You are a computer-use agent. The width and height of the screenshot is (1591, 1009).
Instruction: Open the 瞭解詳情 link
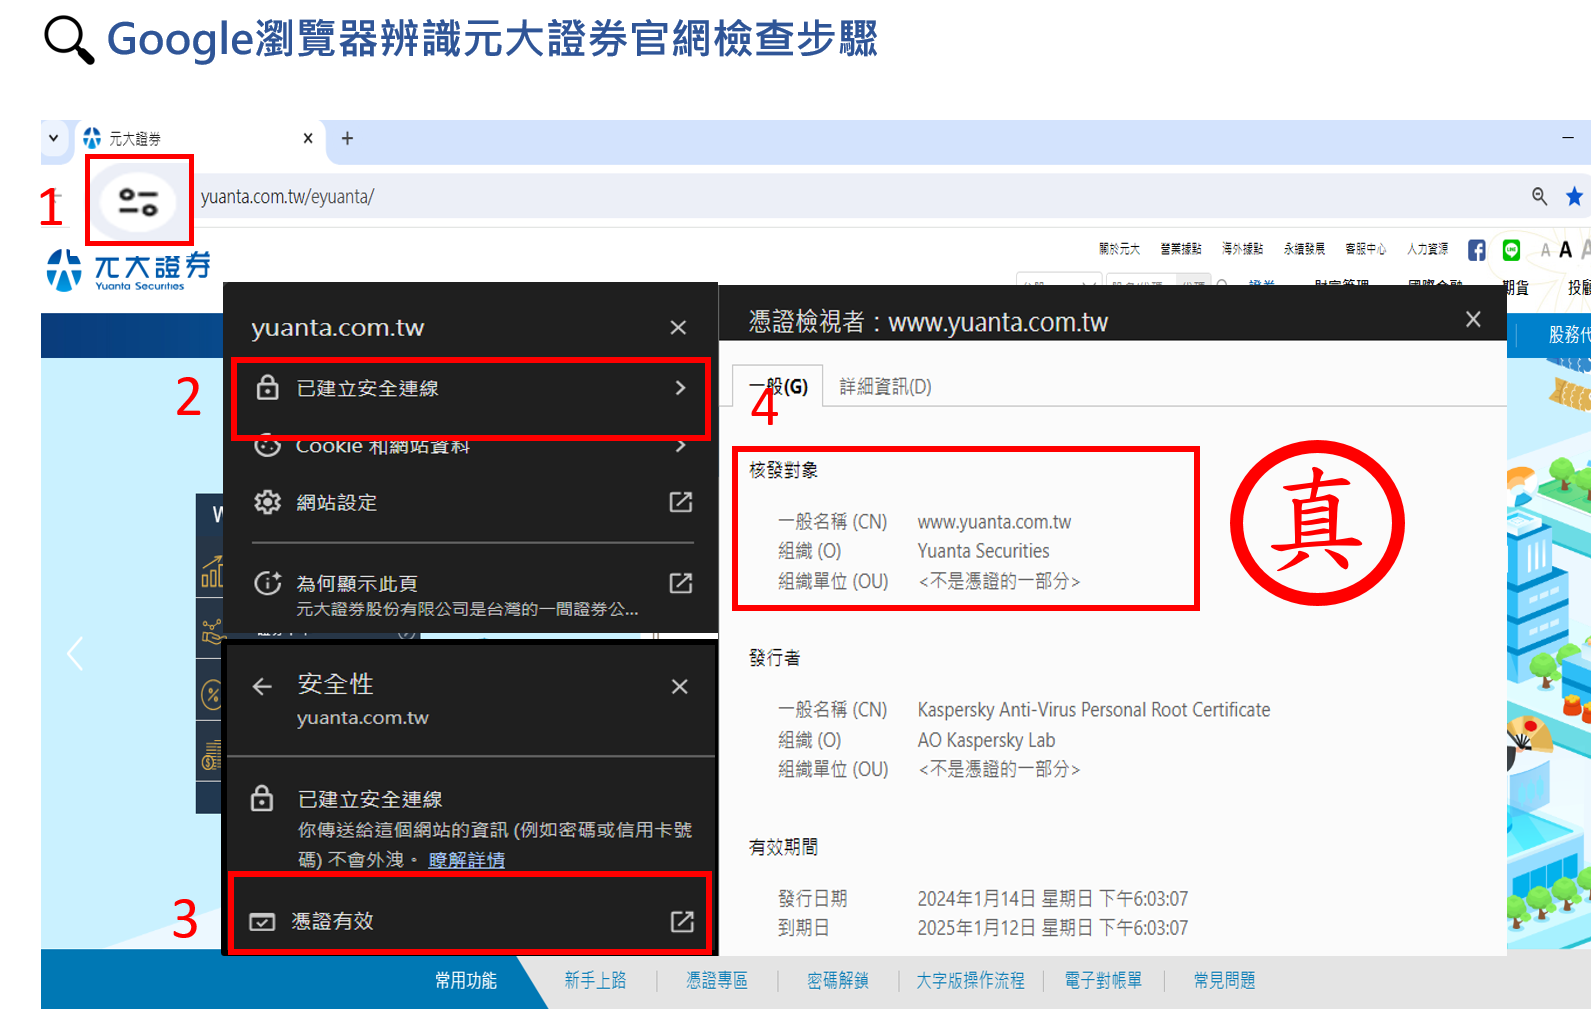coord(466,860)
